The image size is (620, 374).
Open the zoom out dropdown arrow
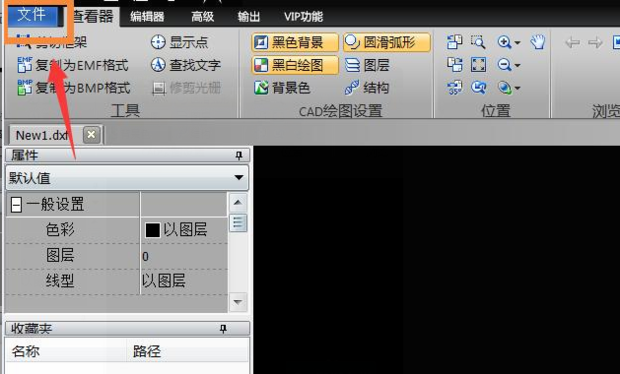[x=518, y=65]
